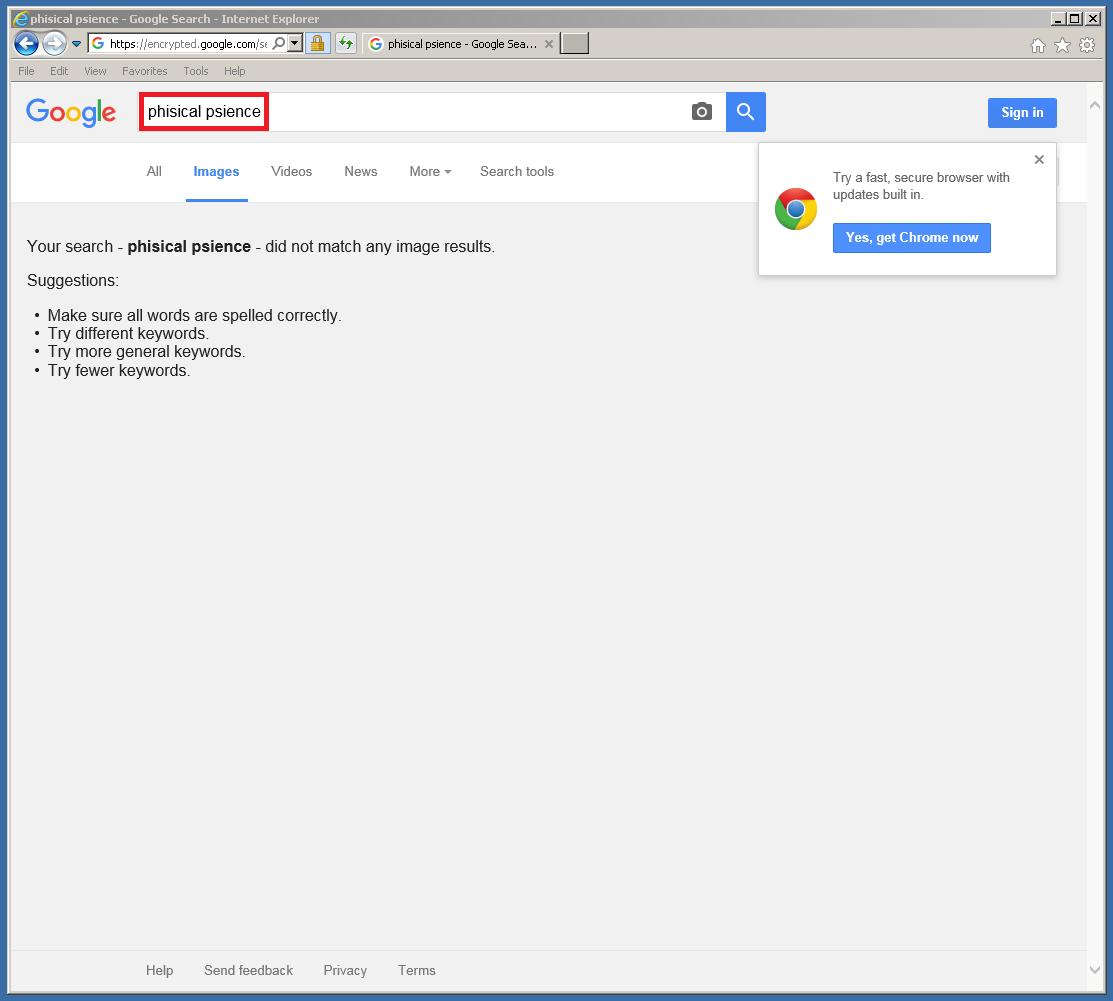Viewport: 1113px width, 1001px height.
Task: Select the Images tab
Action: tap(216, 172)
